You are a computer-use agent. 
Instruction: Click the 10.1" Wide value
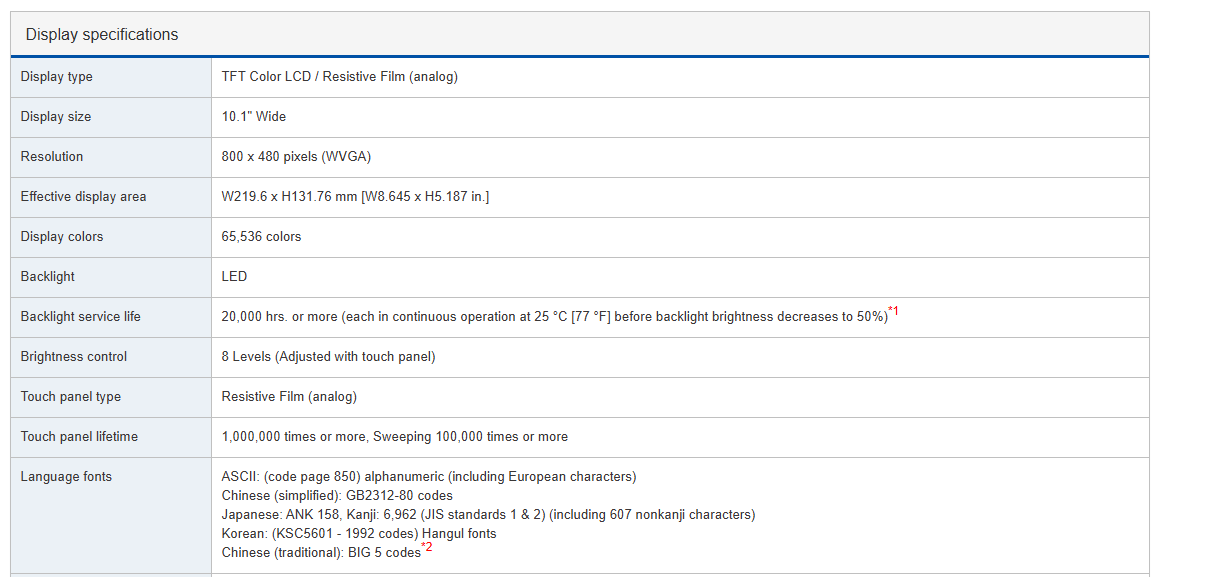tap(254, 117)
